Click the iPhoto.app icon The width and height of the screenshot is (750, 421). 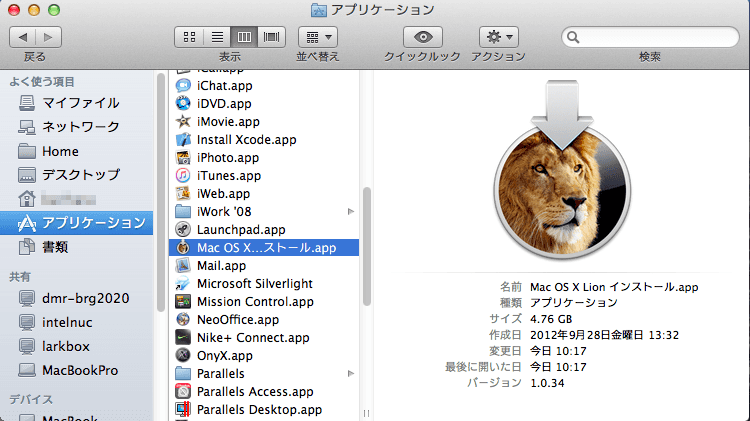click(x=183, y=157)
